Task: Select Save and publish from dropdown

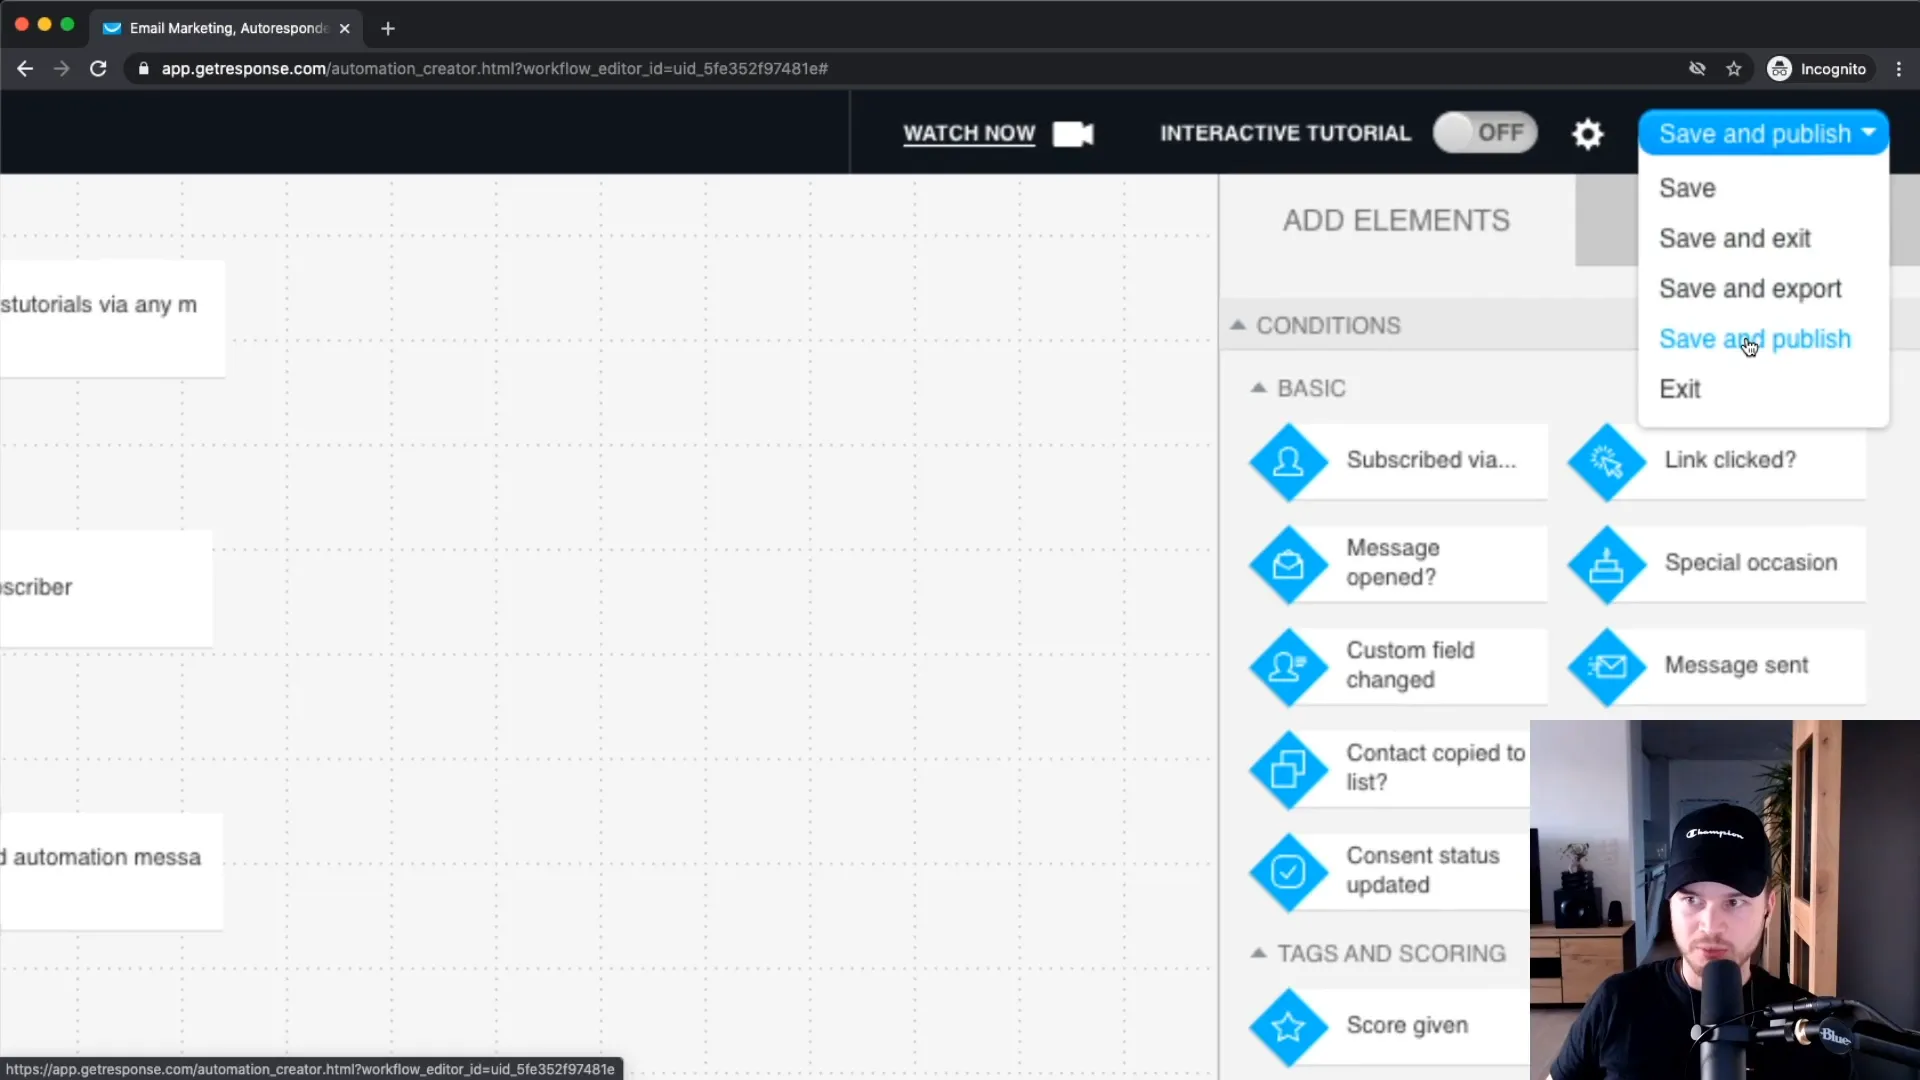Action: tap(1755, 339)
